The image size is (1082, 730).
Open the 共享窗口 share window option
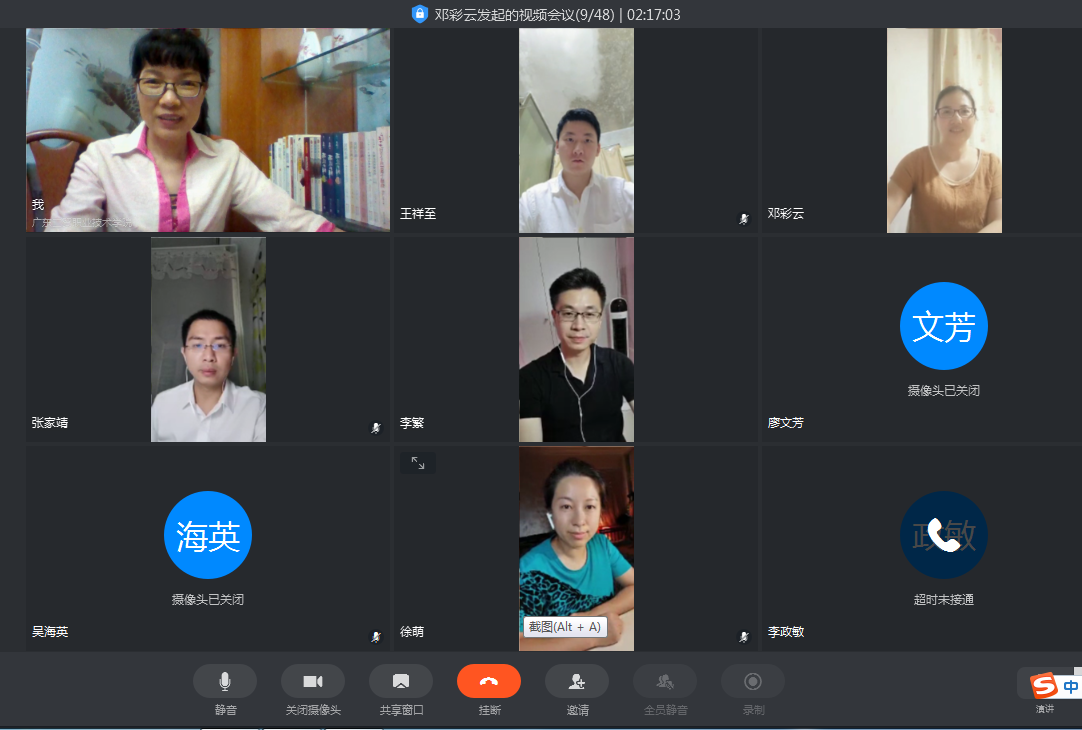(401, 681)
